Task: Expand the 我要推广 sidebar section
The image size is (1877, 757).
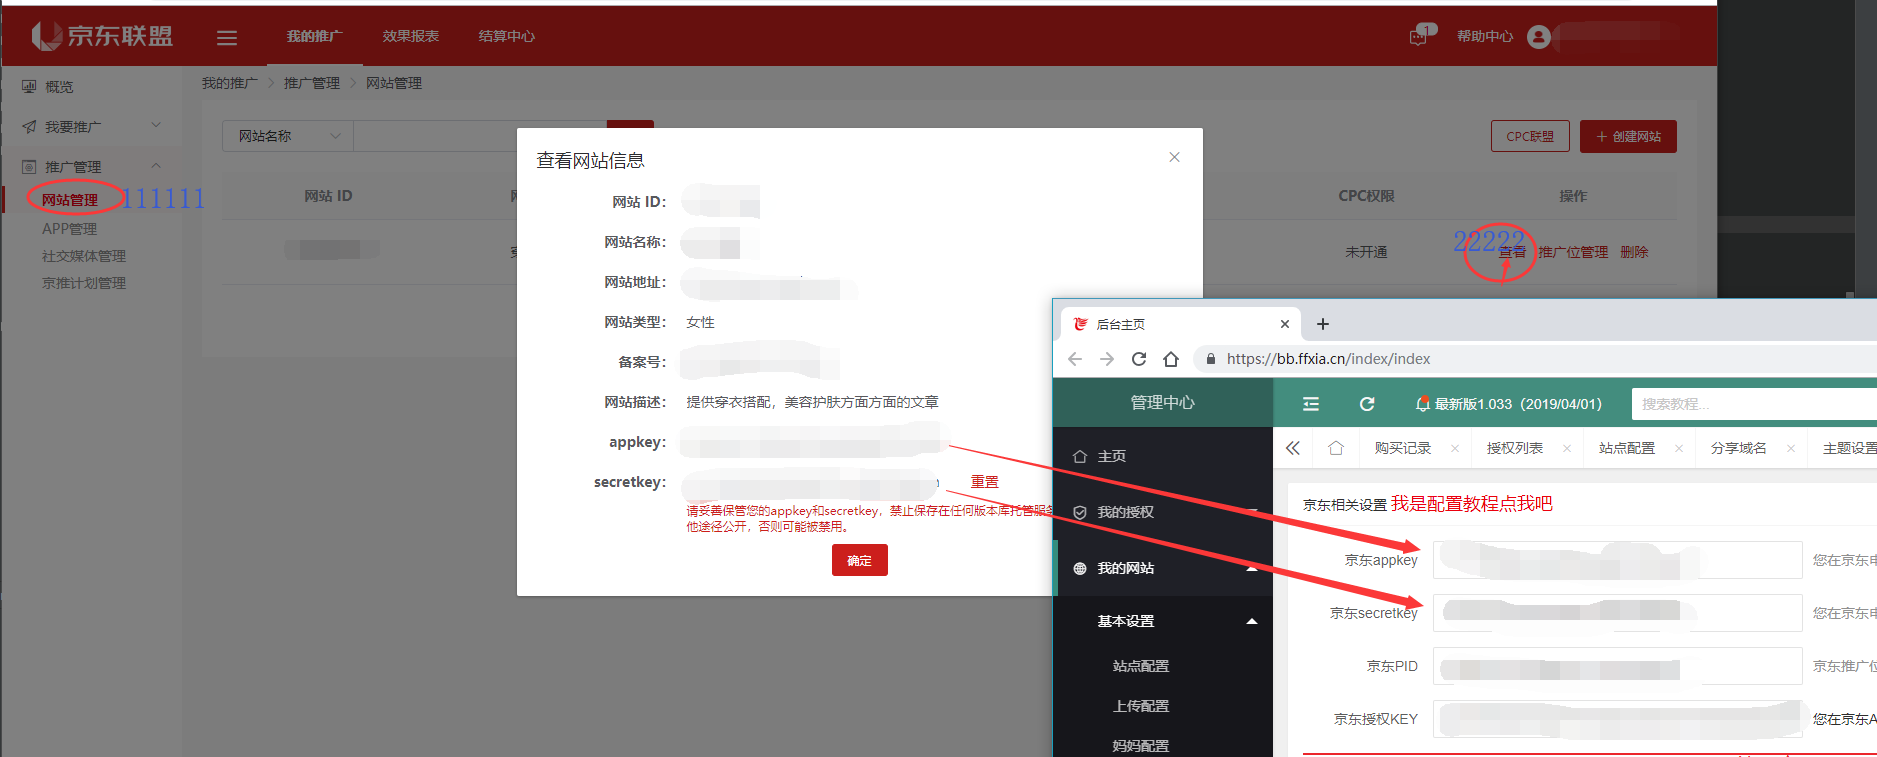Action: (x=92, y=127)
